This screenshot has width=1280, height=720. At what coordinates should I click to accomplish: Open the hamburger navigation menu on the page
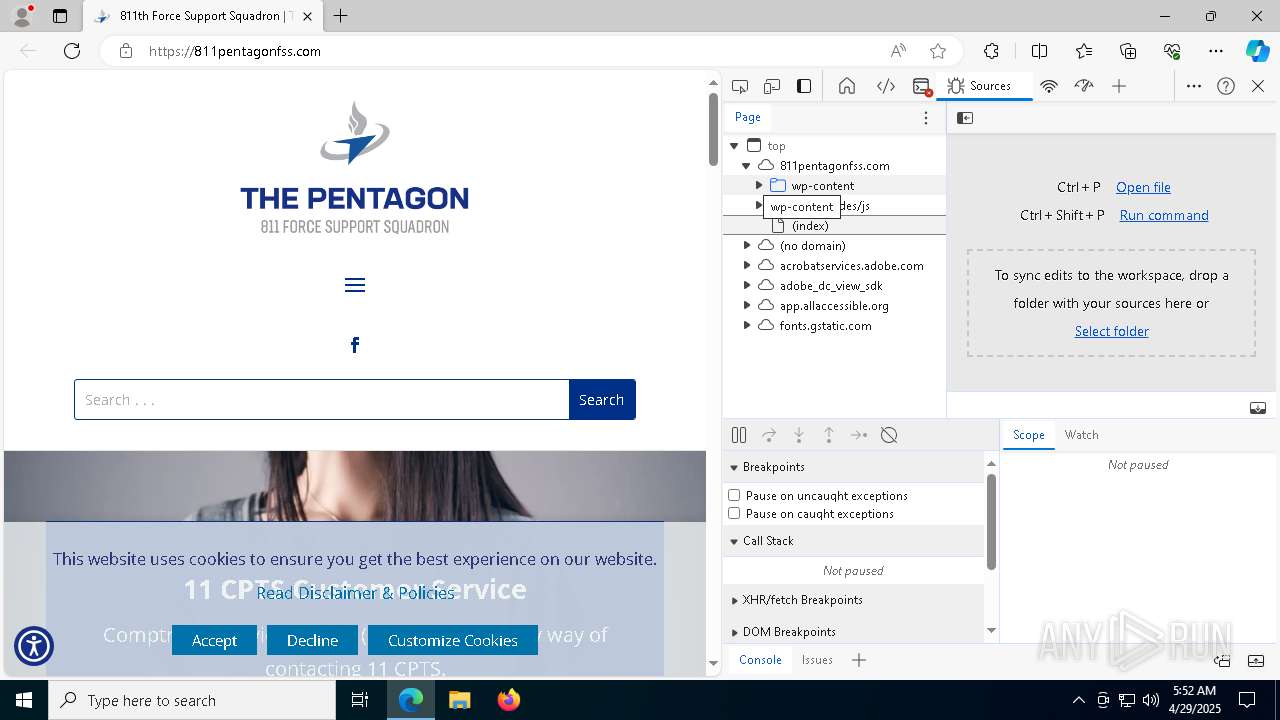(x=355, y=285)
